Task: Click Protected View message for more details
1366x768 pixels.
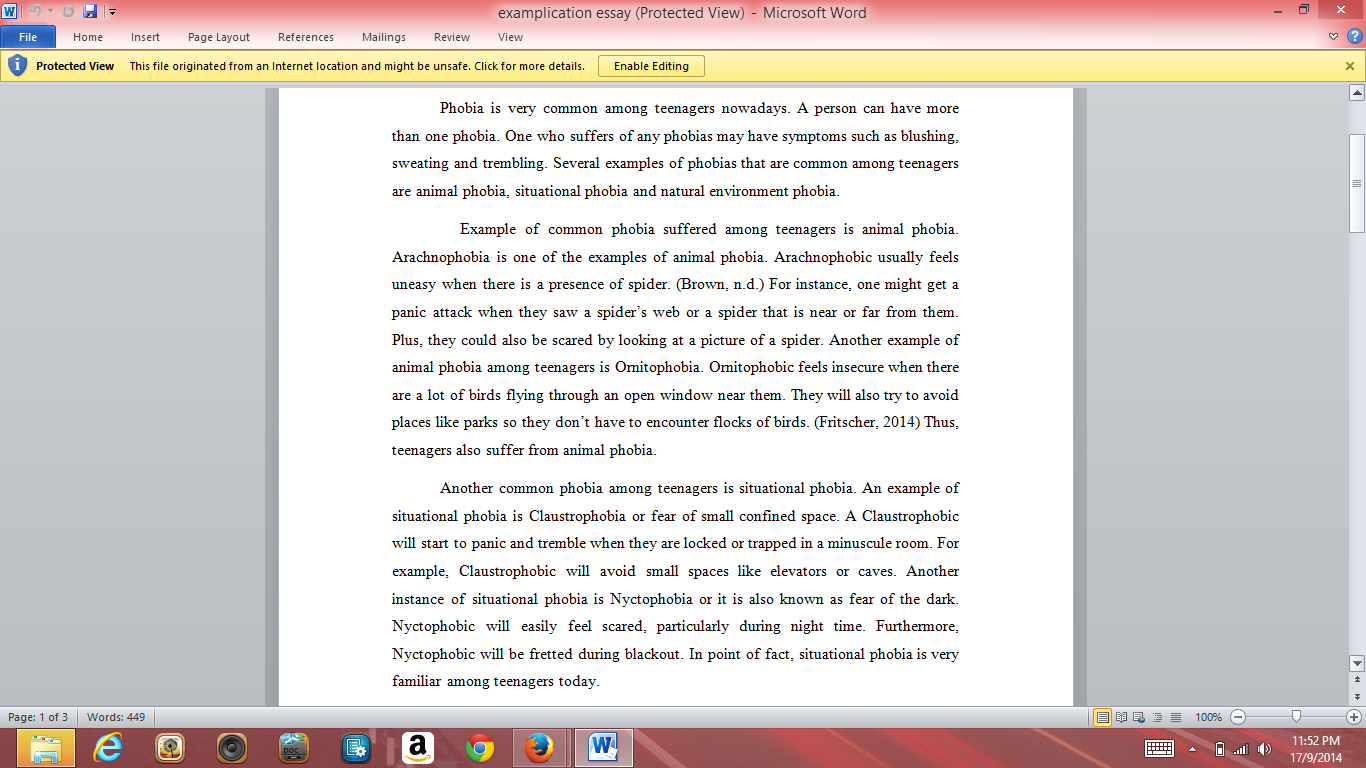Action: coord(357,66)
